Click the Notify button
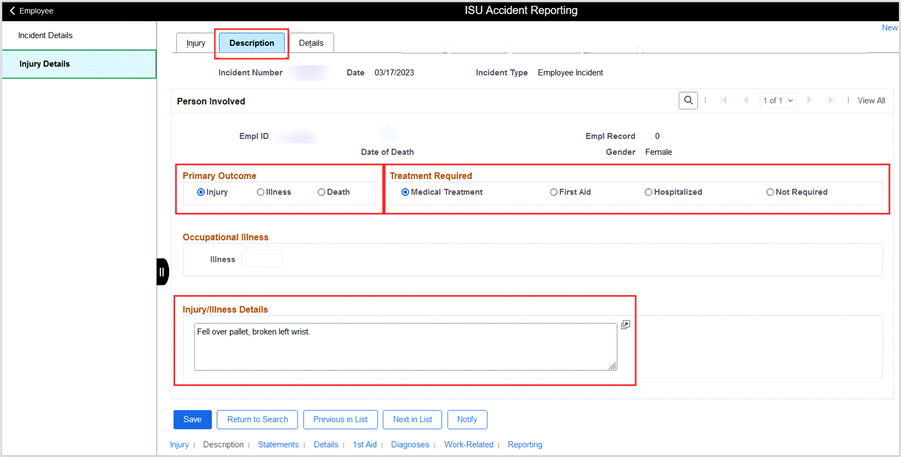 point(467,420)
